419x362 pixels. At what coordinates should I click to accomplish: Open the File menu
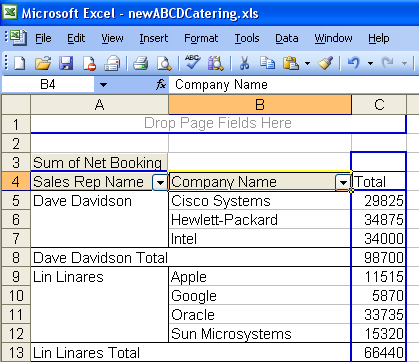coord(43,38)
